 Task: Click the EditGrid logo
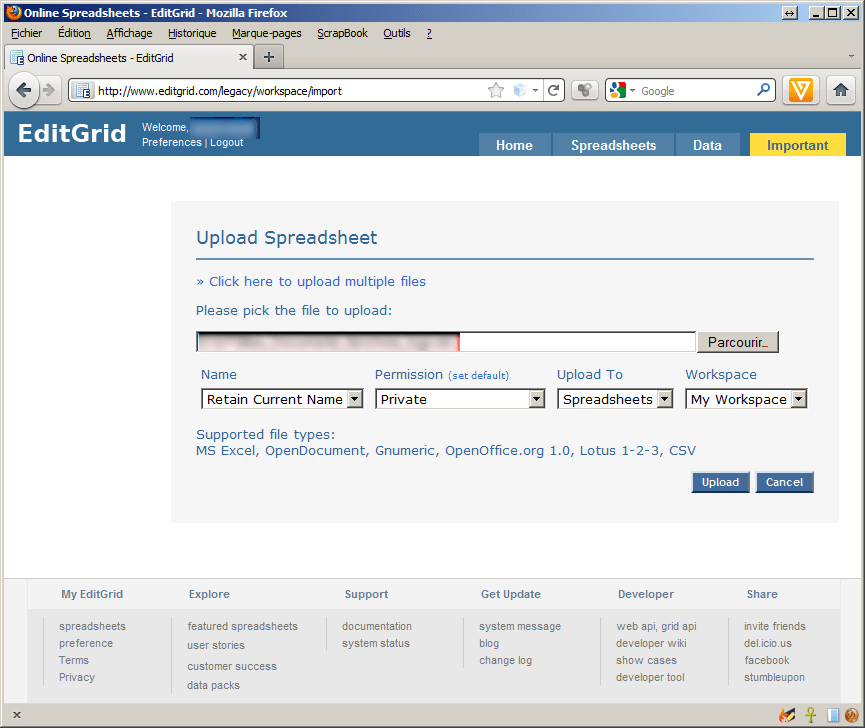coord(72,133)
